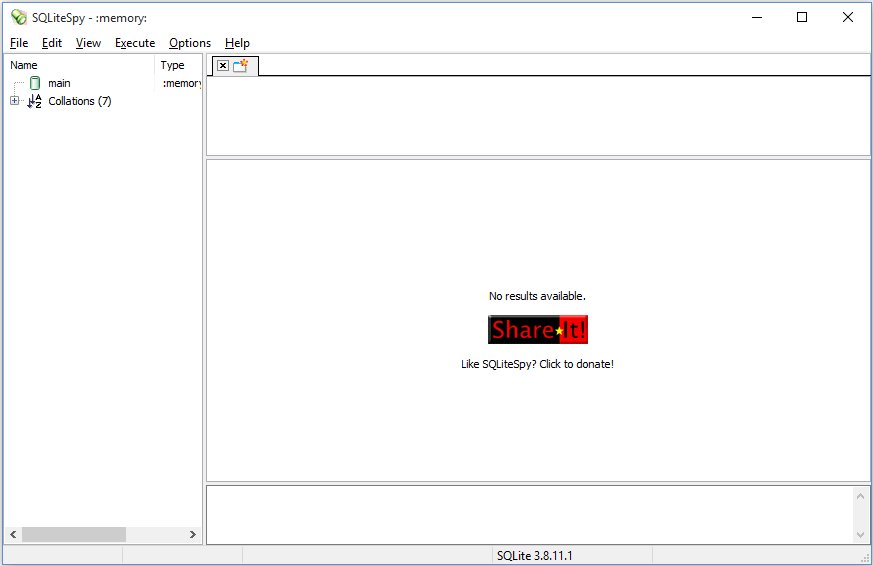Click the Name column header
The height and width of the screenshot is (566, 873).
pyautogui.click(x=80, y=65)
